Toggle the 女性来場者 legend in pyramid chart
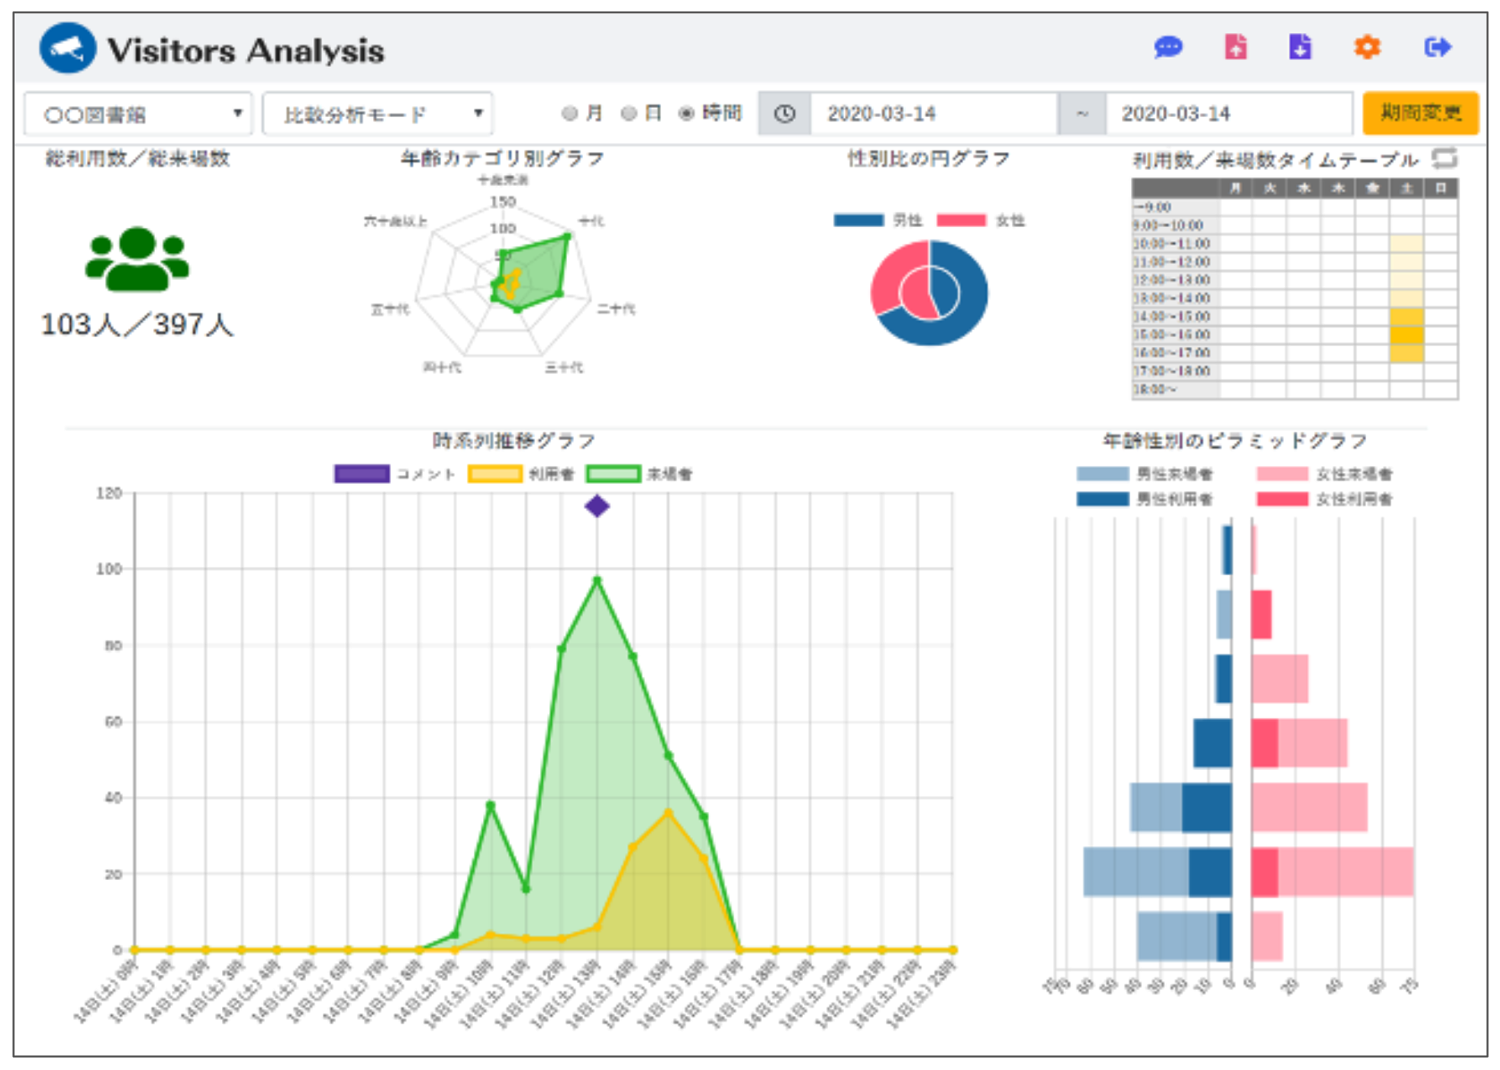The image size is (1500, 1070). tap(1324, 474)
